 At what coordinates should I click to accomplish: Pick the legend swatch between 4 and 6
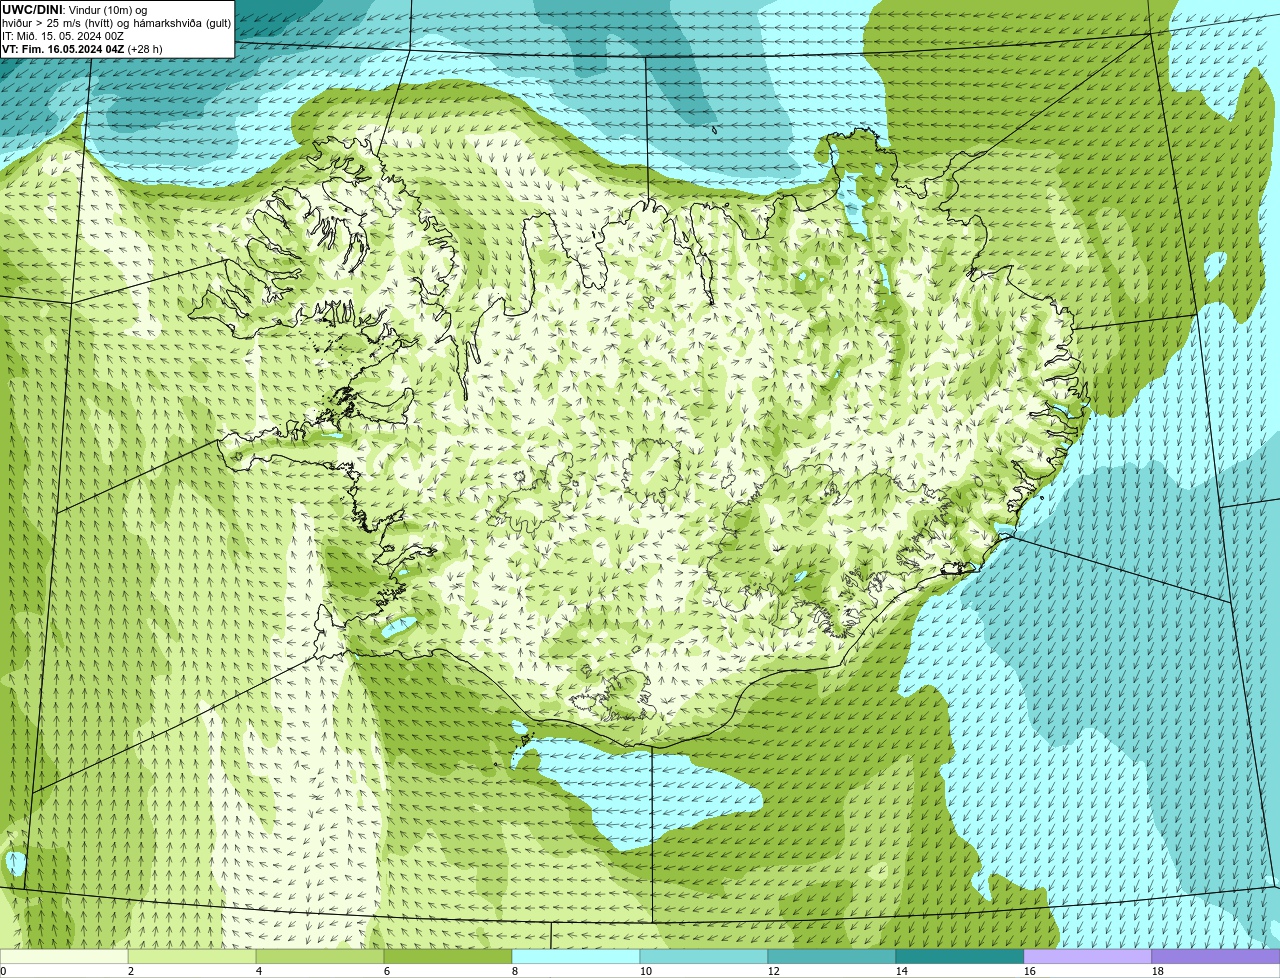click(320, 956)
